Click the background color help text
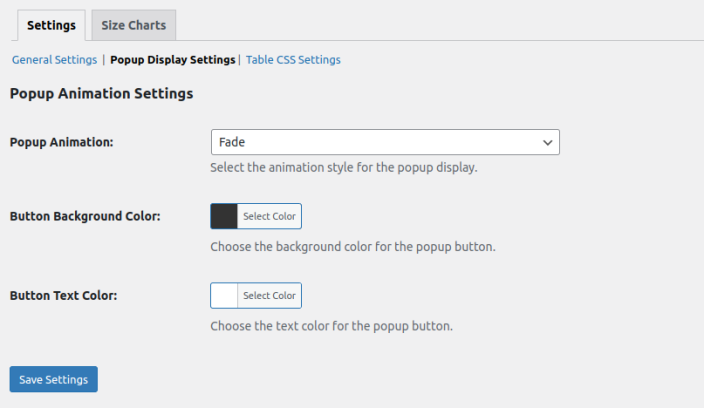Viewport: 704px width, 408px height. click(352, 246)
